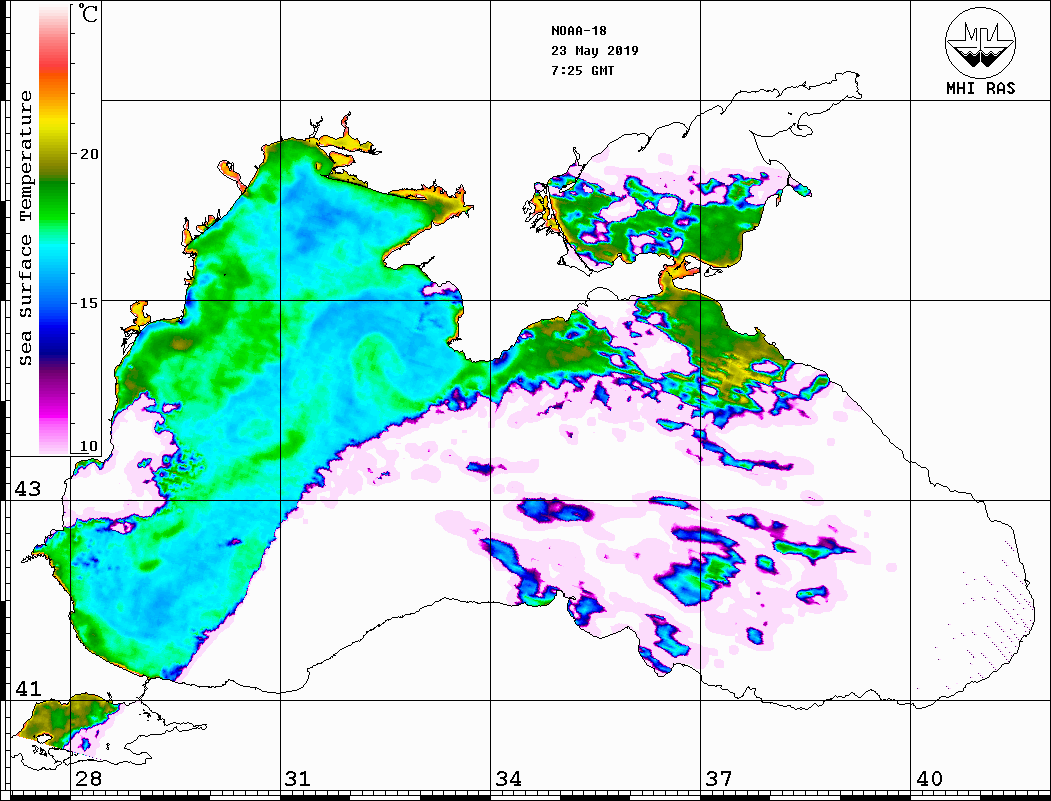Click the 'Sea Surface Temperature' legend title
Viewport: 1051px width, 801px height.
pyautogui.click(x=25, y=229)
